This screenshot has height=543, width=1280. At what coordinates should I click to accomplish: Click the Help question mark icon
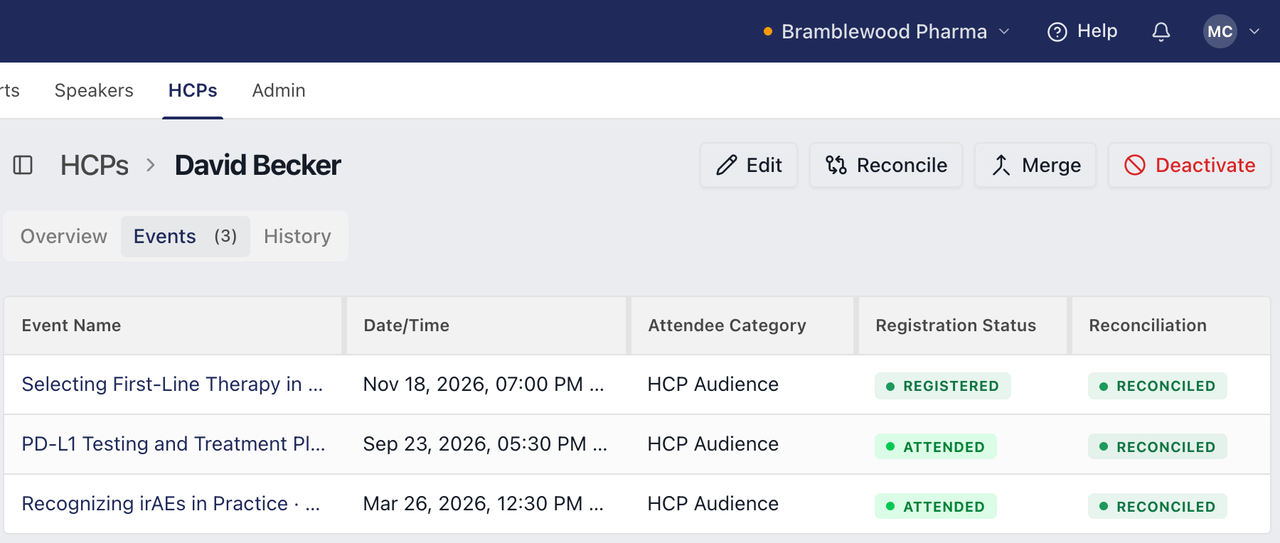tap(1057, 32)
